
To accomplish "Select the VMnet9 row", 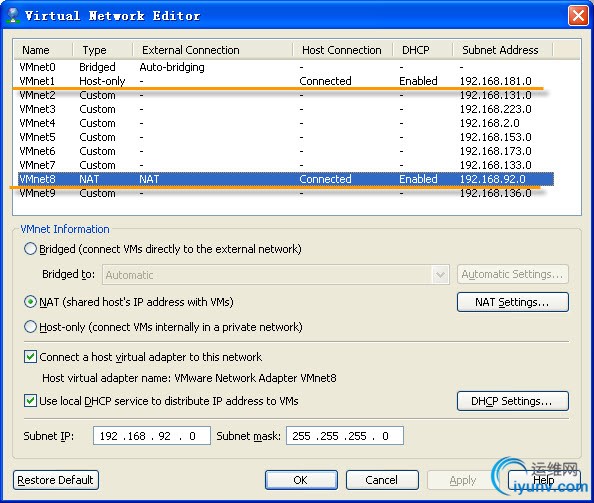I will 286,193.
